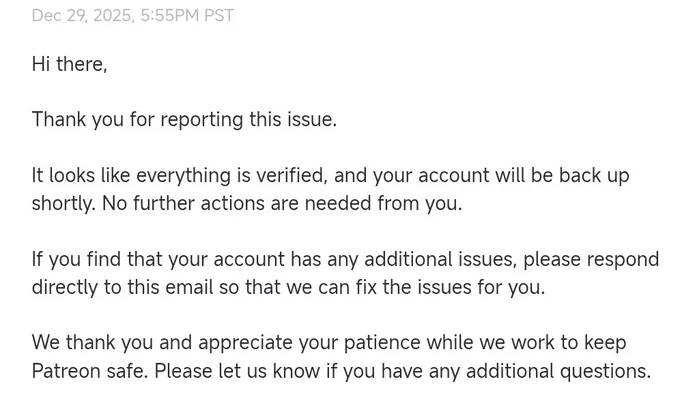The height and width of the screenshot is (399, 680).
Task: Click the phrase 'additional issues' in the message
Action: click(440, 259)
